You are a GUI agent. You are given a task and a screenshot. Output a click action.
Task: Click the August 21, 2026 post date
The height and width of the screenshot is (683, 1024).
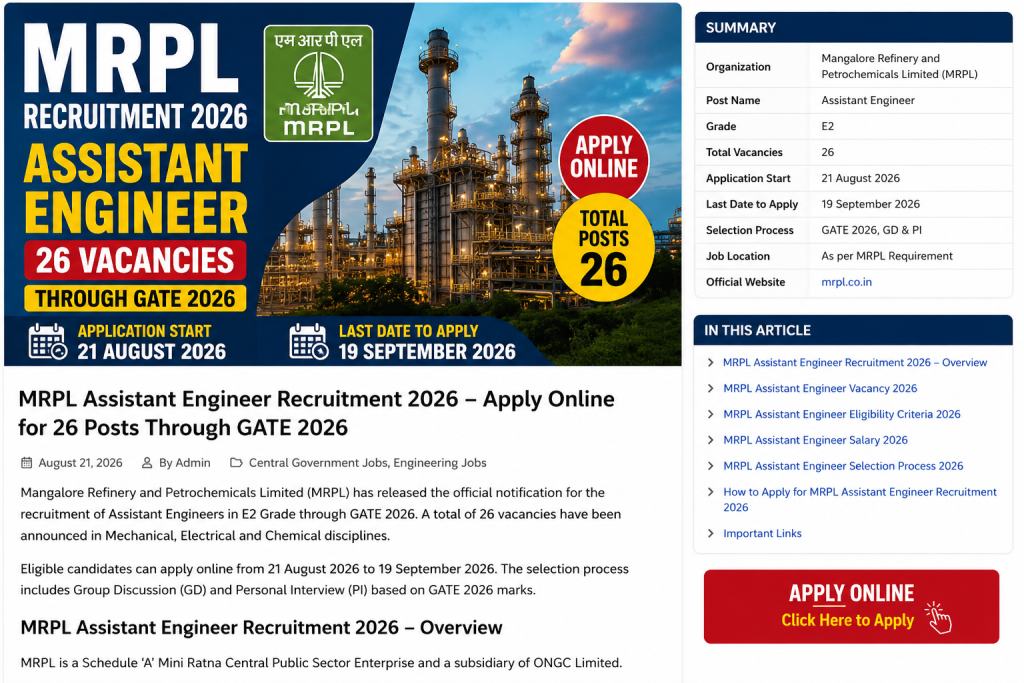tap(80, 463)
